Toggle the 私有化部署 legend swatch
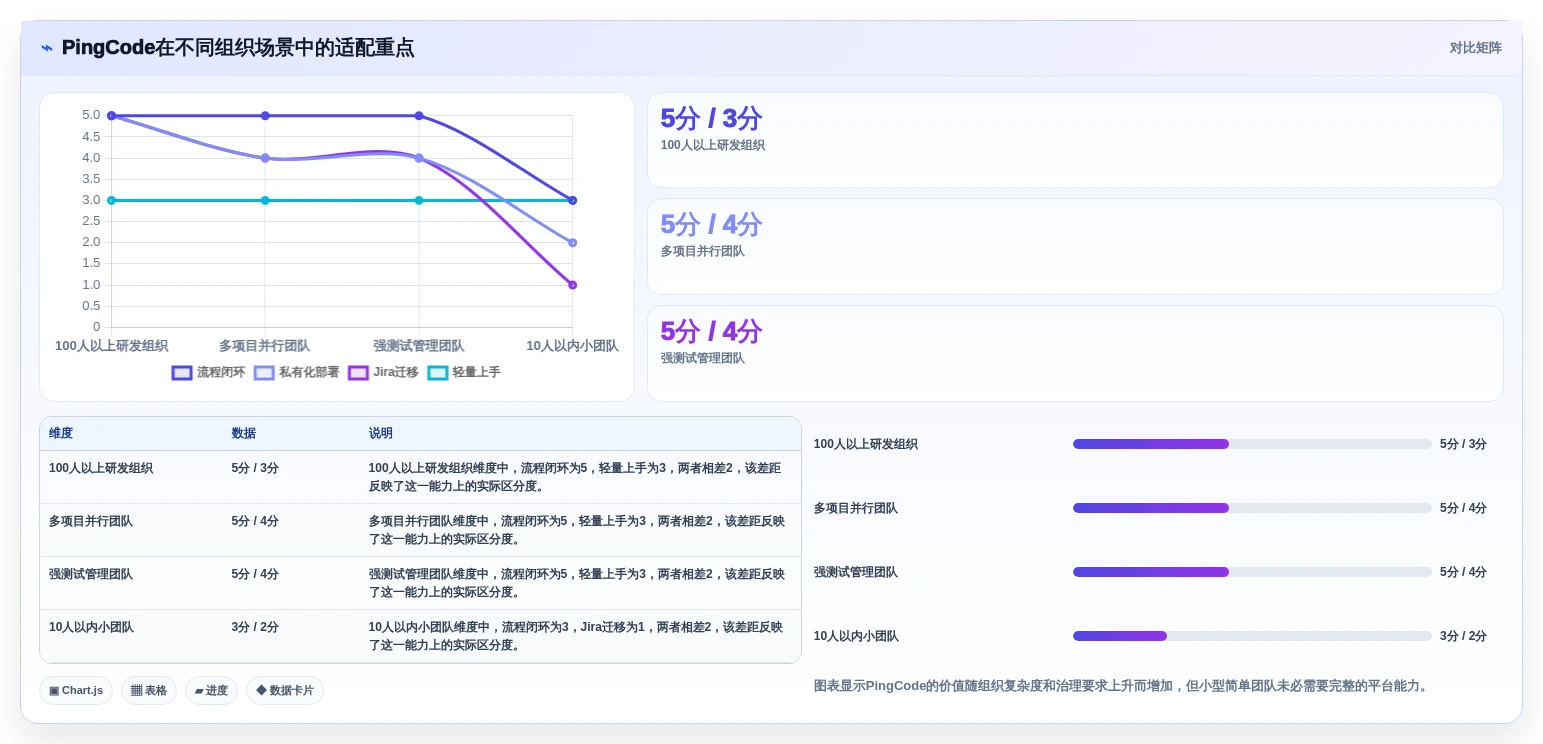This screenshot has height=744, width=1543. click(x=264, y=373)
